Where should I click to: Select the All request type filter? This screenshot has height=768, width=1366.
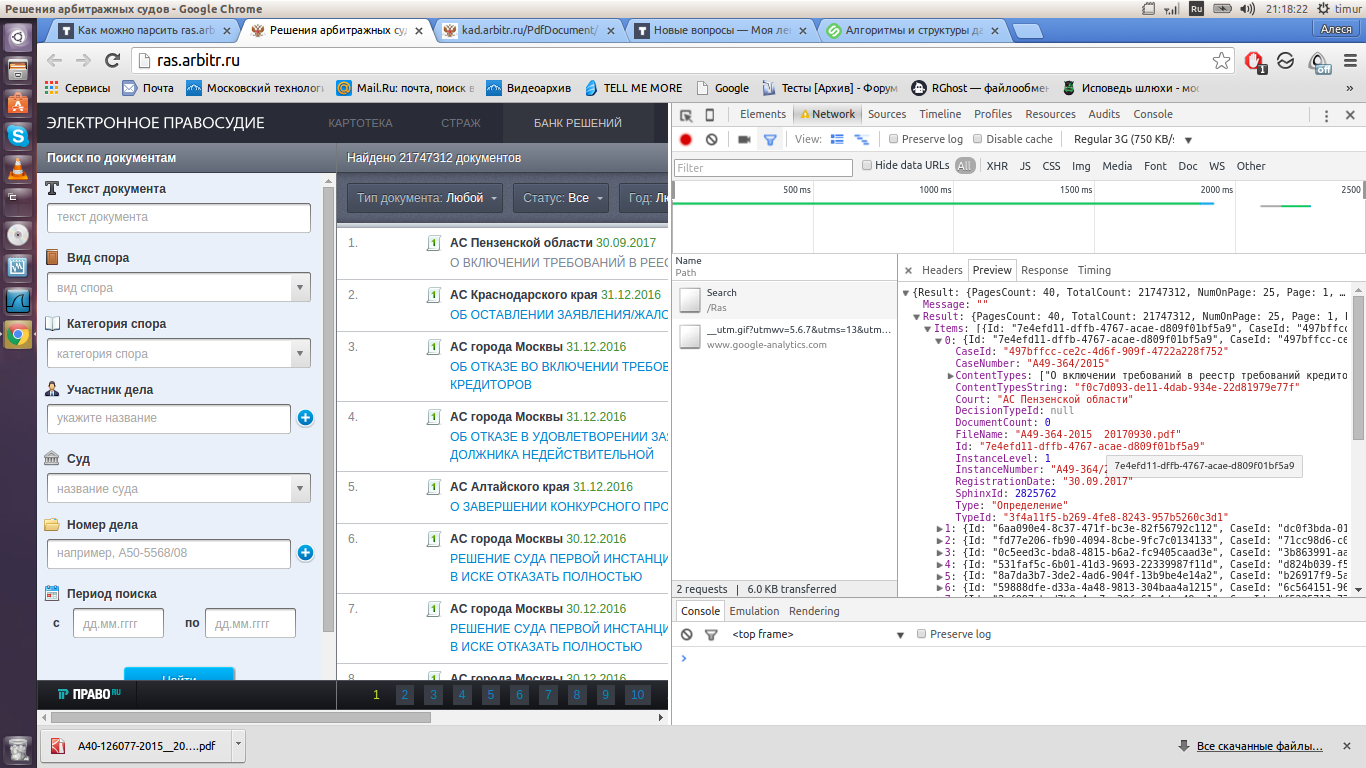pyautogui.click(x=965, y=166)
